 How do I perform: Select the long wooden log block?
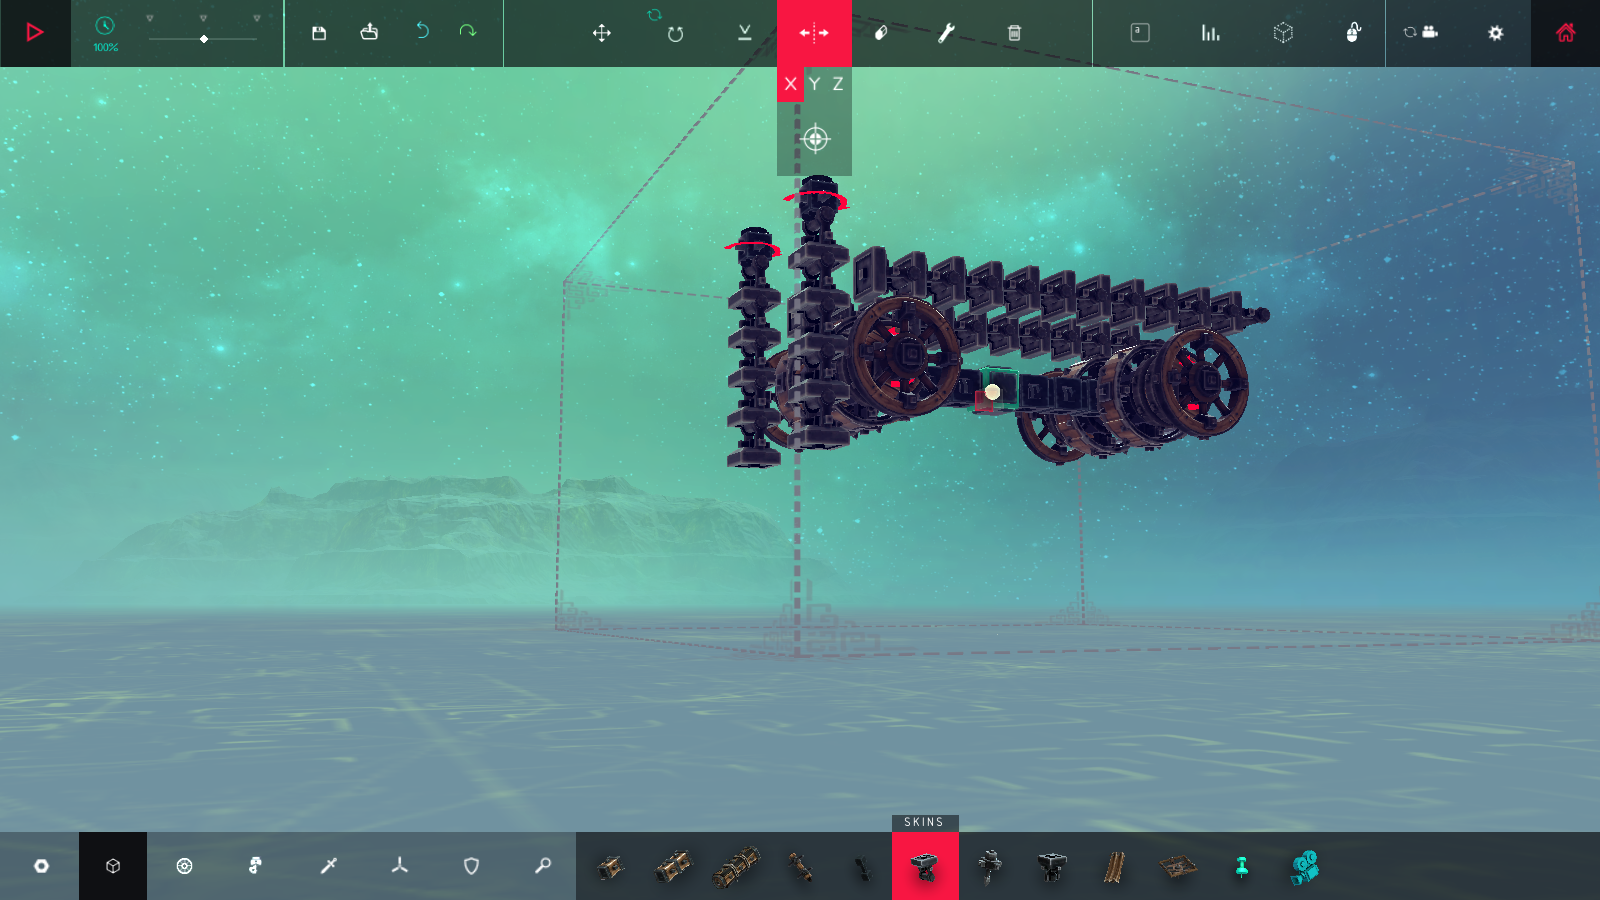[736, 867]
